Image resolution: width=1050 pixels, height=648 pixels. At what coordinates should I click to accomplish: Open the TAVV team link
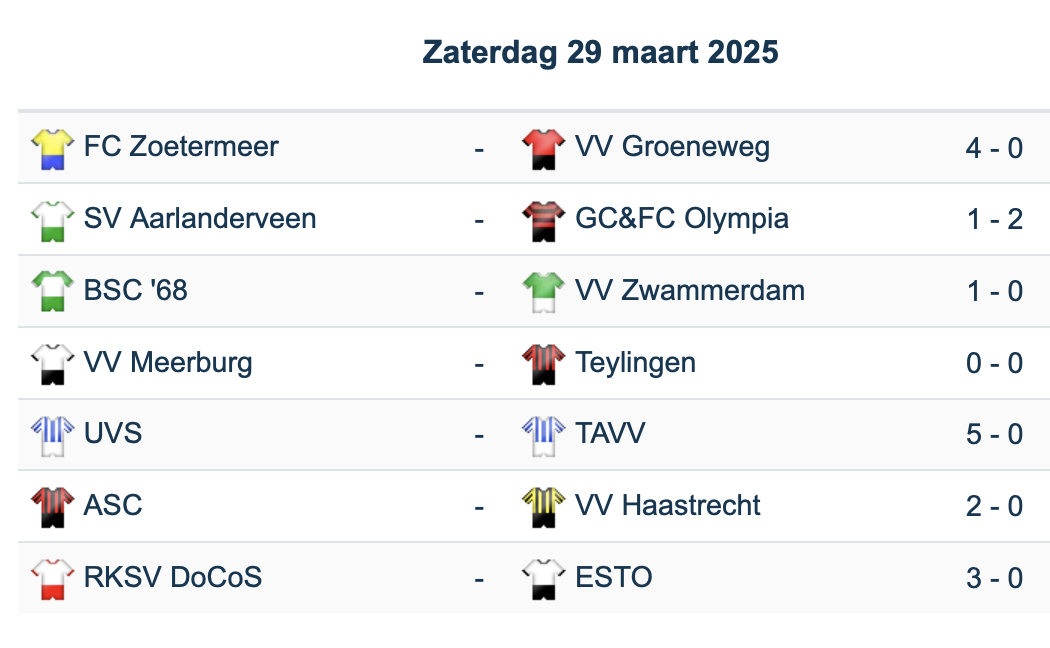(610, 434)
